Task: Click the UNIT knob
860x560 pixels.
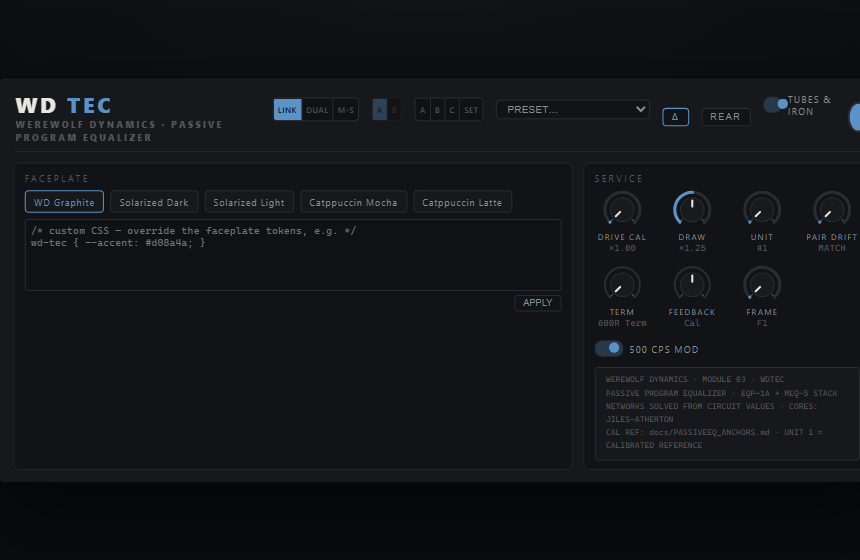Action: point(762,210)
